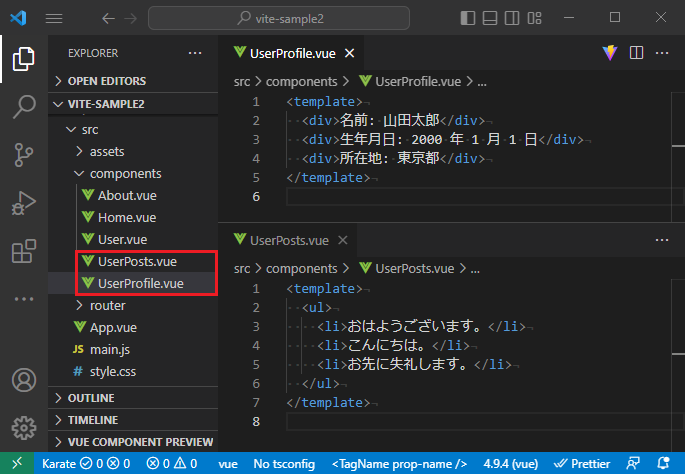Screen dimensions: 685x474
Task: Click the command center search box vite-sample2
Action: click(x=279, y=18)
